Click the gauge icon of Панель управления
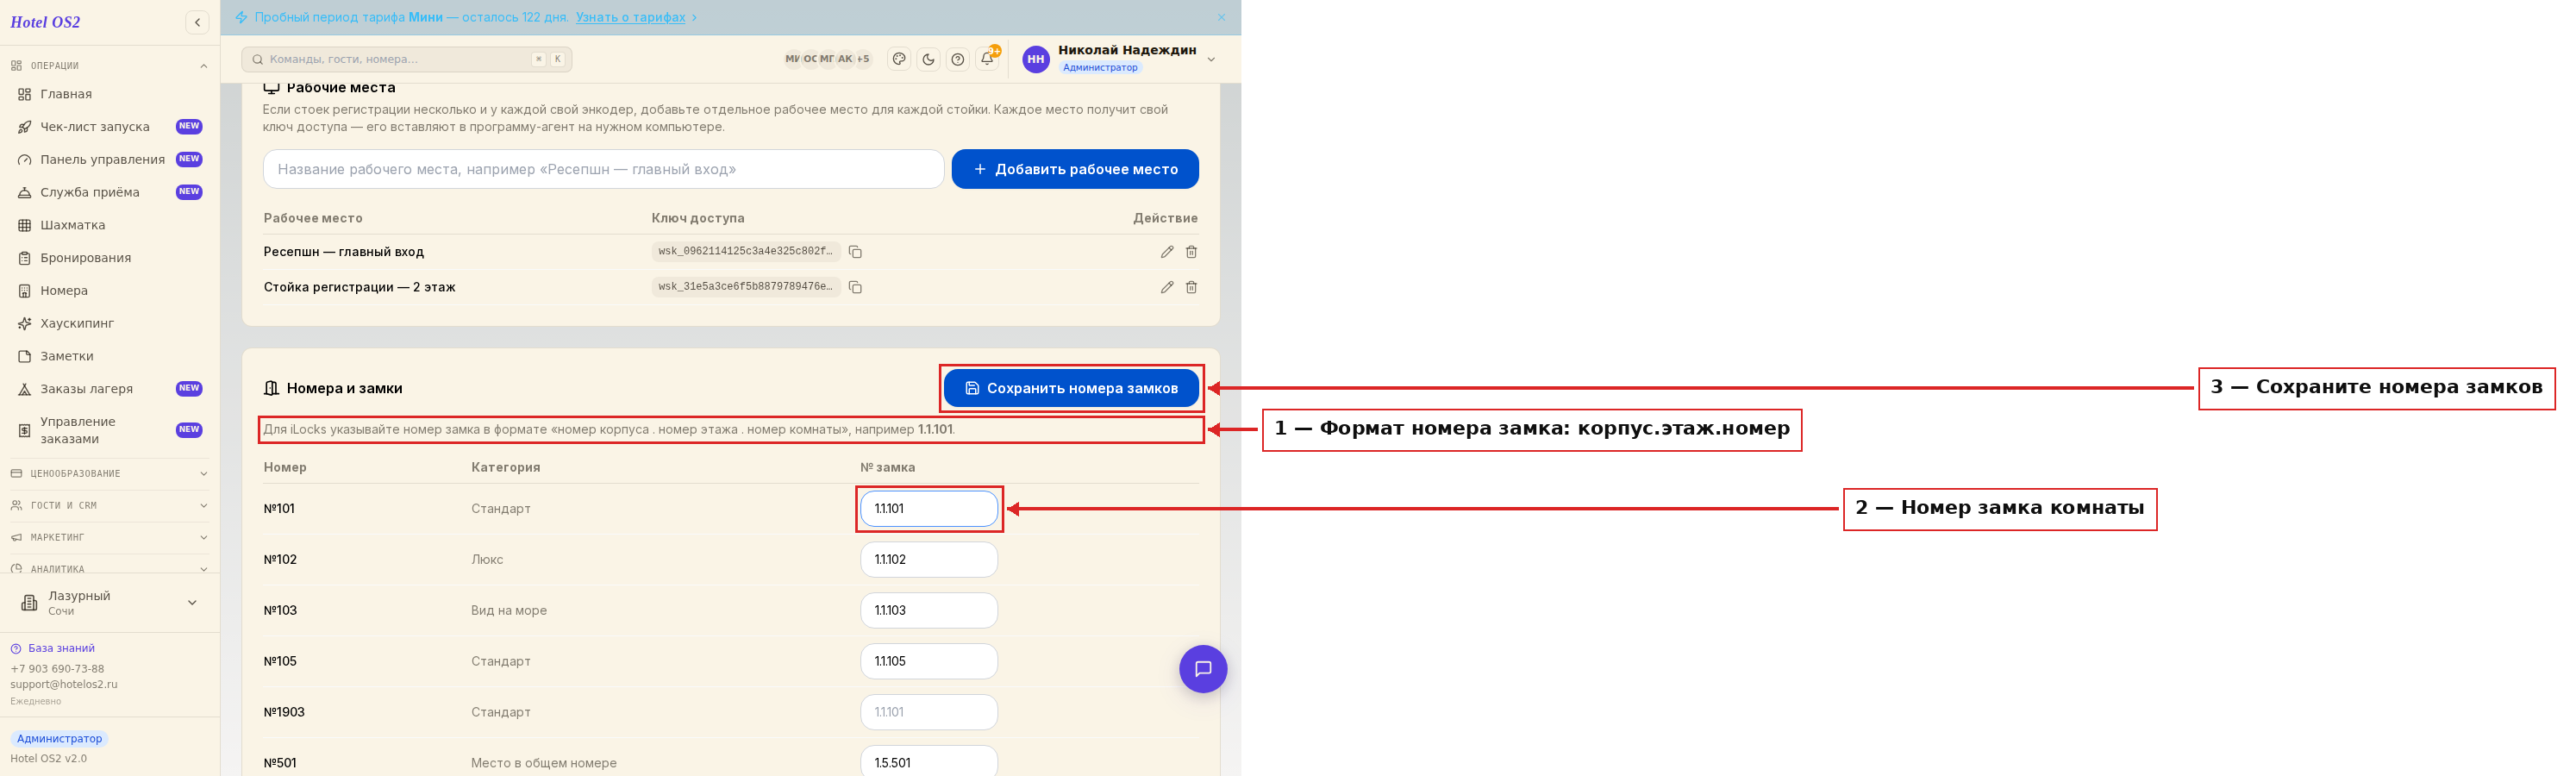Image resolution: width=2576 pixels, height=776 pixels. click(25, 160)
